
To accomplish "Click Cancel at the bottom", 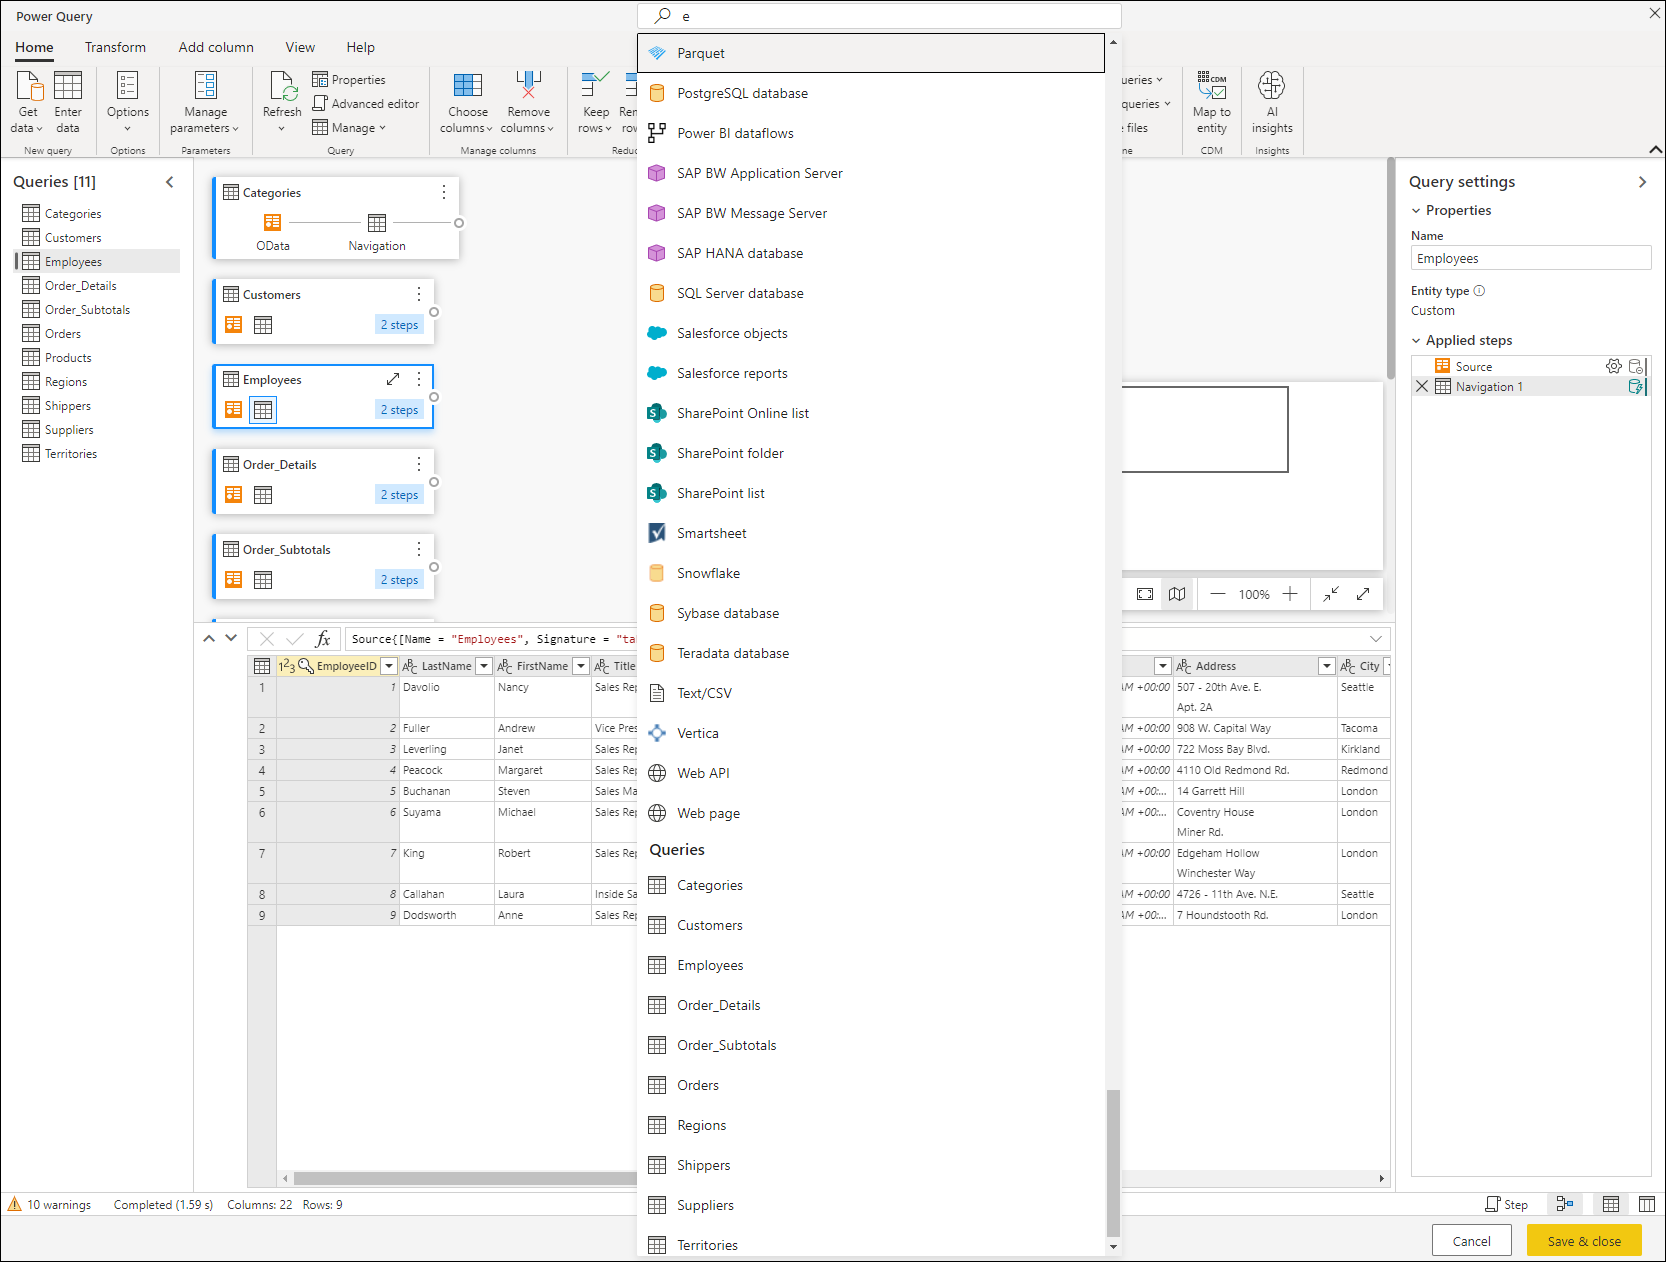I will click(1471, 1241).
